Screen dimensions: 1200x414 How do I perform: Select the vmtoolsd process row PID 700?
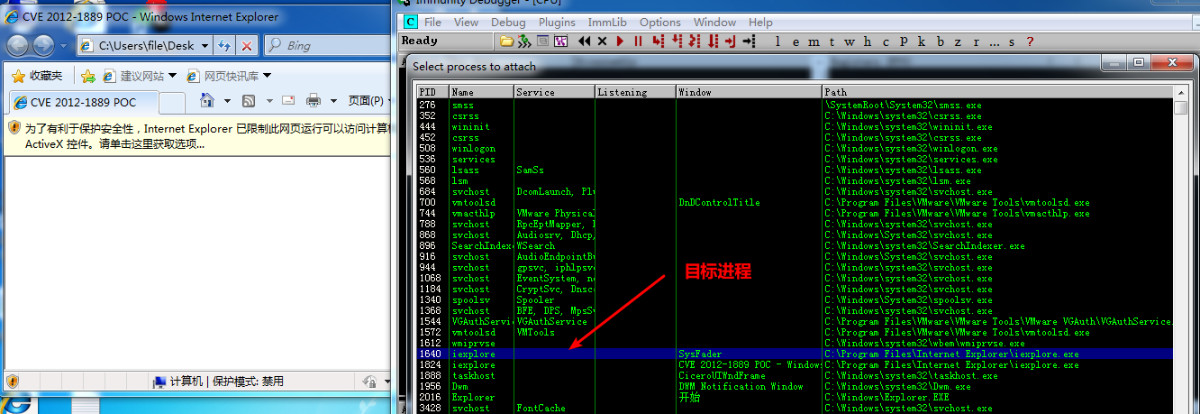795,202
